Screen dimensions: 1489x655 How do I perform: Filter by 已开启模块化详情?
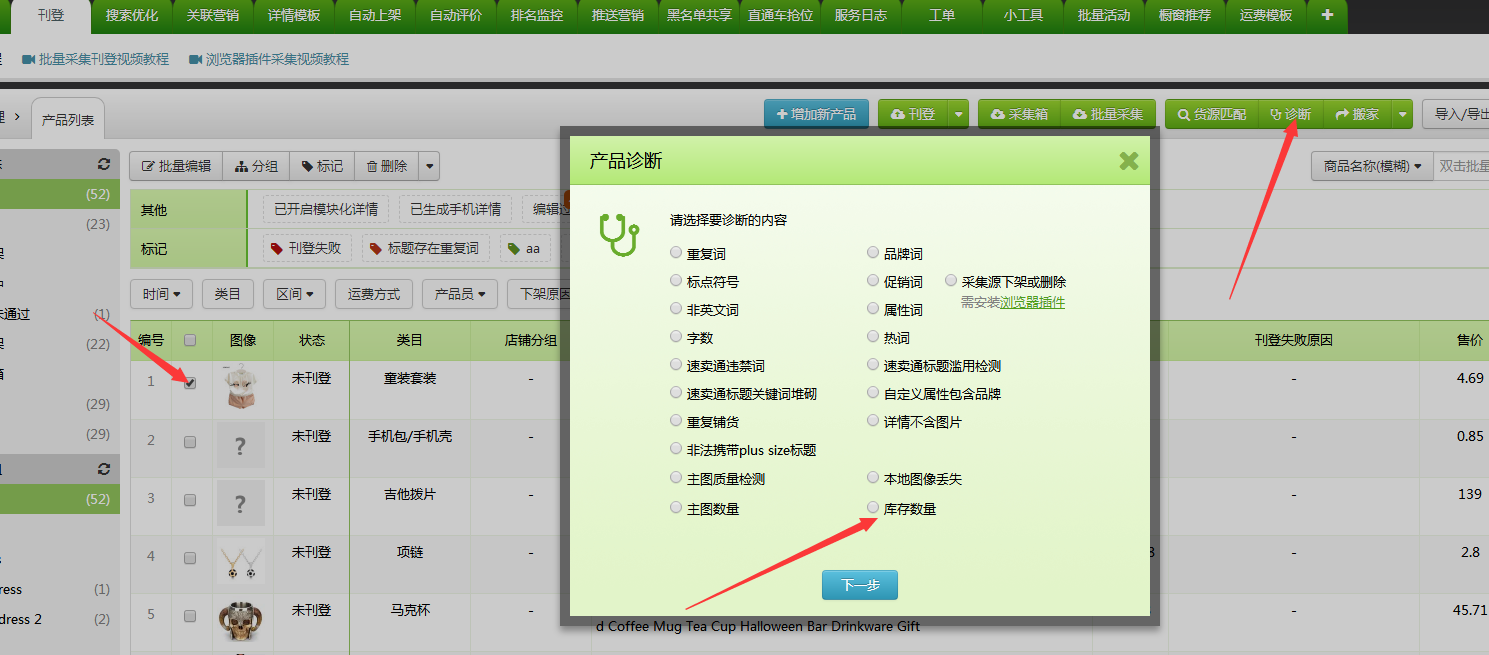point(325,209)
